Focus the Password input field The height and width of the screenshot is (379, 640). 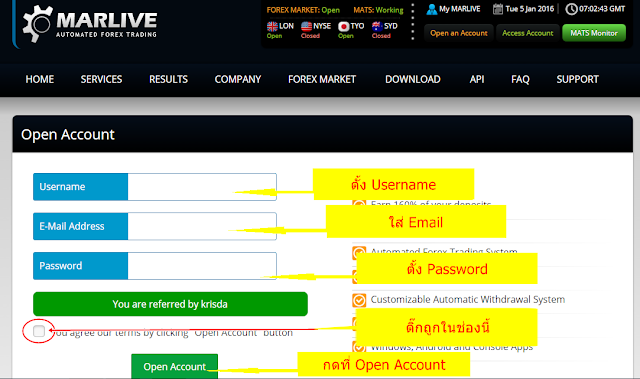pyautogui.click(x=202, y=266)
